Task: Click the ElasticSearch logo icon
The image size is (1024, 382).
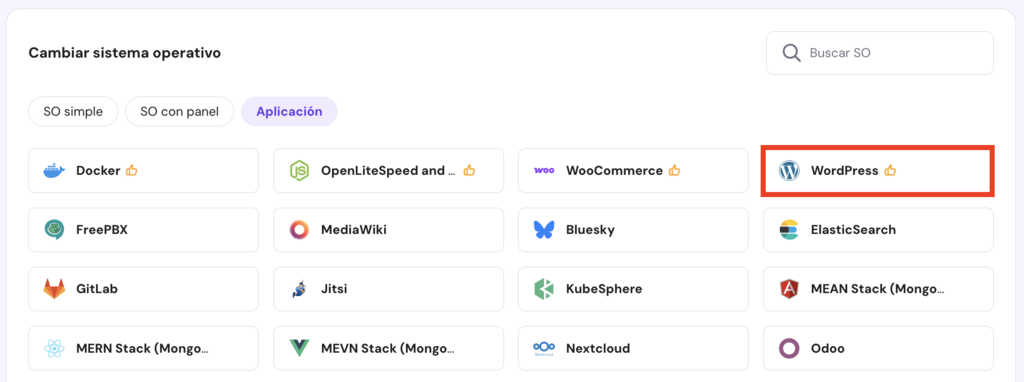Action: 789,230
